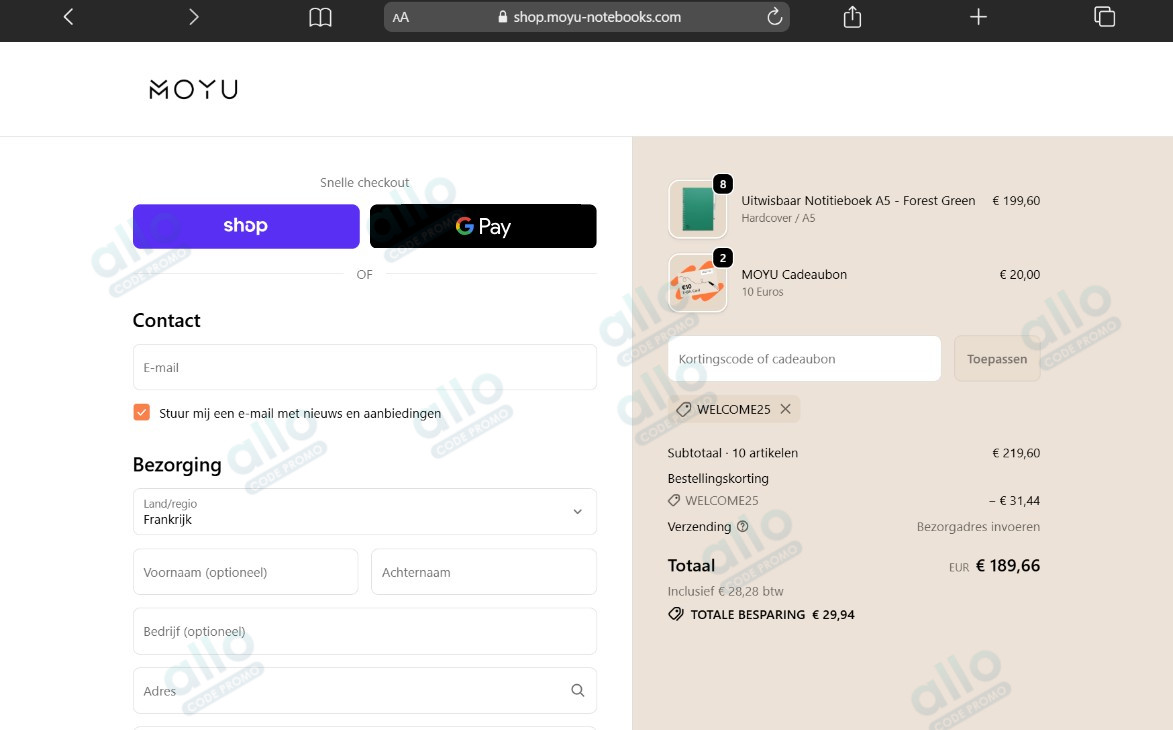Open Safari's bookmarks icon
The width and height of the screenshot is (1173, 730).
click(319, 16)
